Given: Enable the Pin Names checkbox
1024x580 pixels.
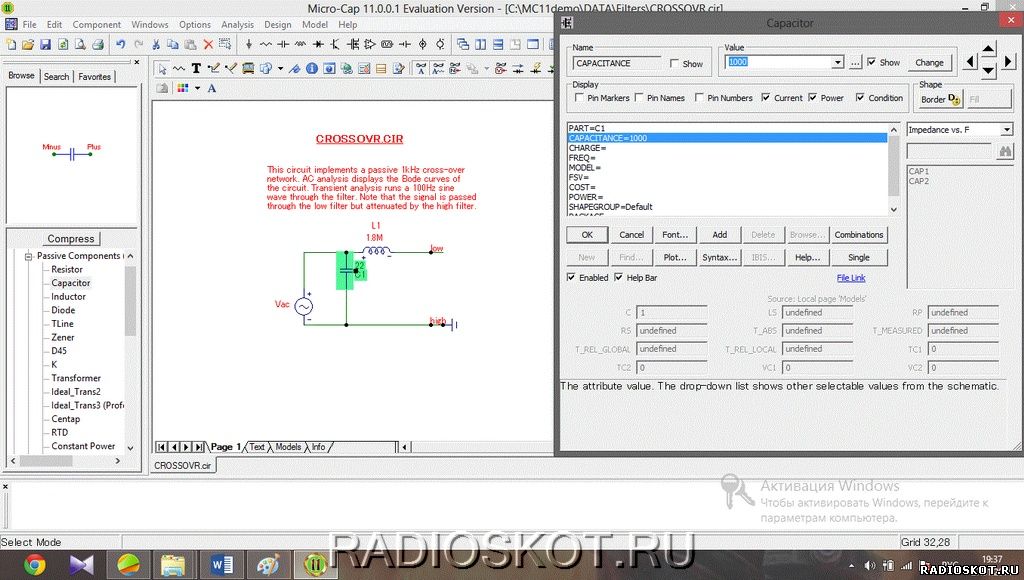Looking at the screenshot, I should click(639, 97).
